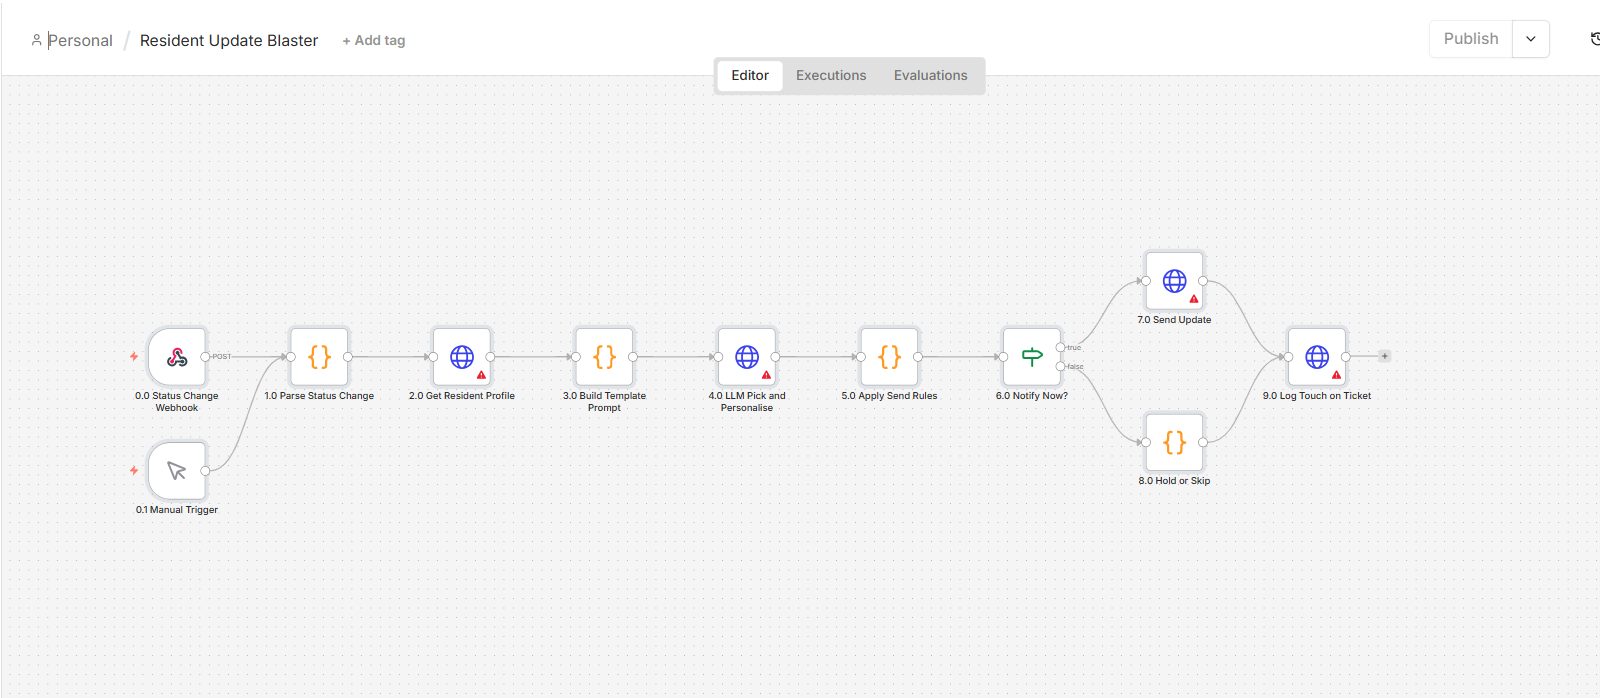Viewport: 1600px width, 698px height.
Task: Click the Publish button
Action: 1471,39
